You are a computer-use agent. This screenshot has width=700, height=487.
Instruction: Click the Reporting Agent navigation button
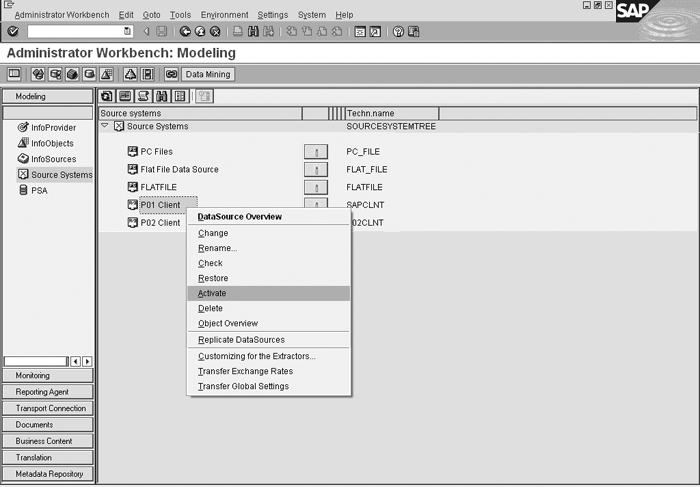pyautogui.click(x=48, y=392)
